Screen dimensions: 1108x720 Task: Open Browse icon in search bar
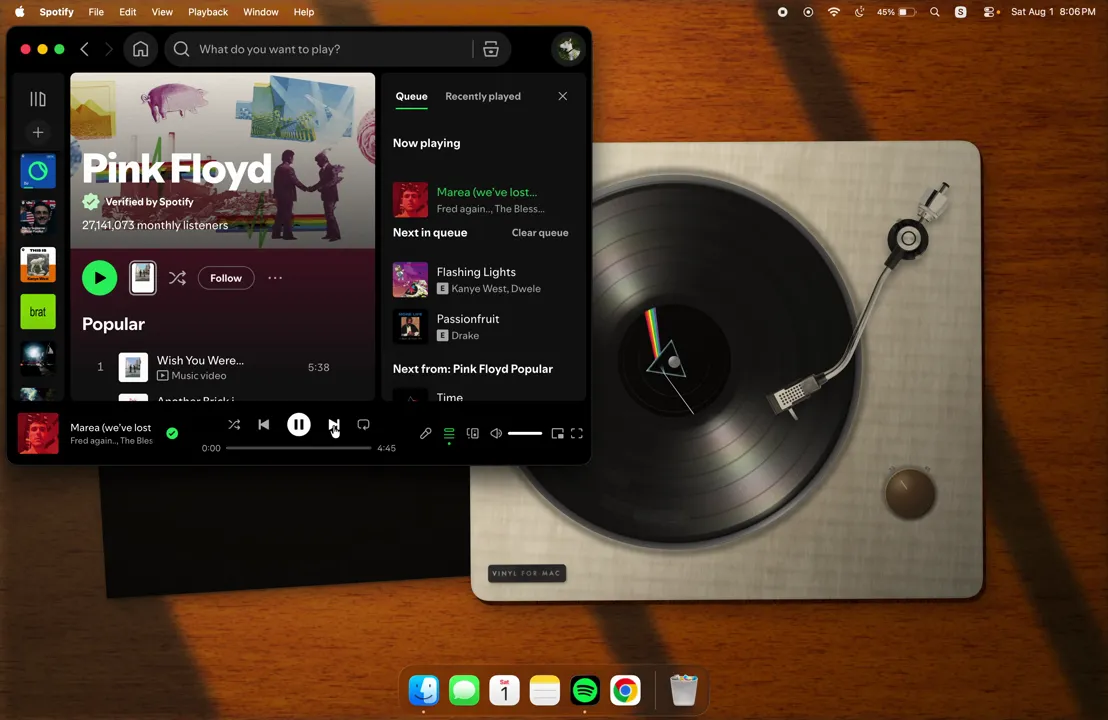point(490,49)
